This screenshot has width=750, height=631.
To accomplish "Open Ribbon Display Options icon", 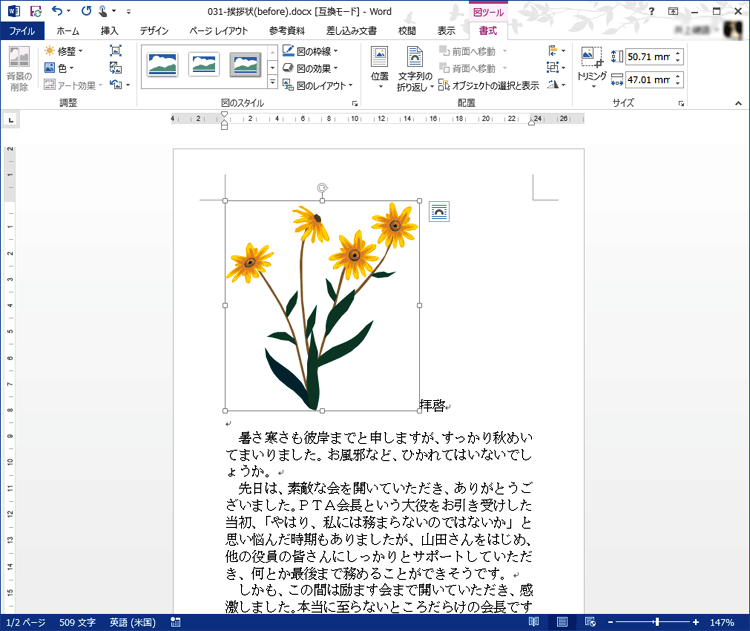I will point(673,11).
